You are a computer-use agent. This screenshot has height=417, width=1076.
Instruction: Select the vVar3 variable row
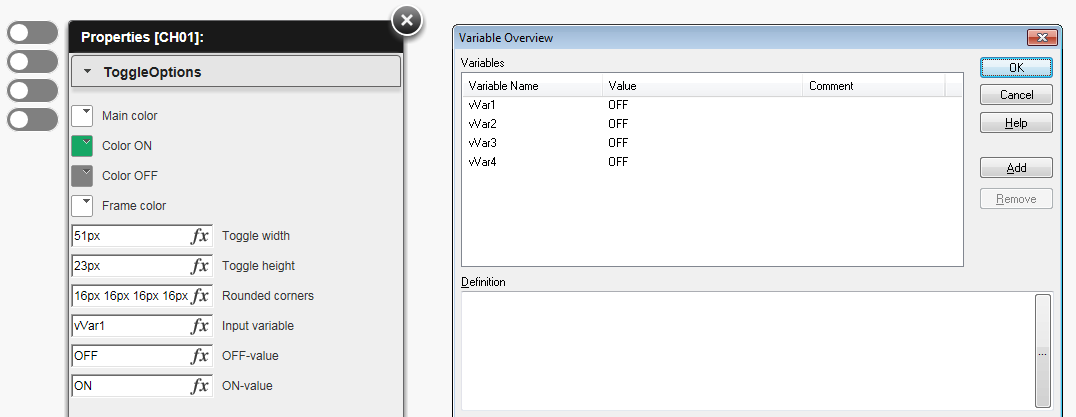(x=484, y=143)
